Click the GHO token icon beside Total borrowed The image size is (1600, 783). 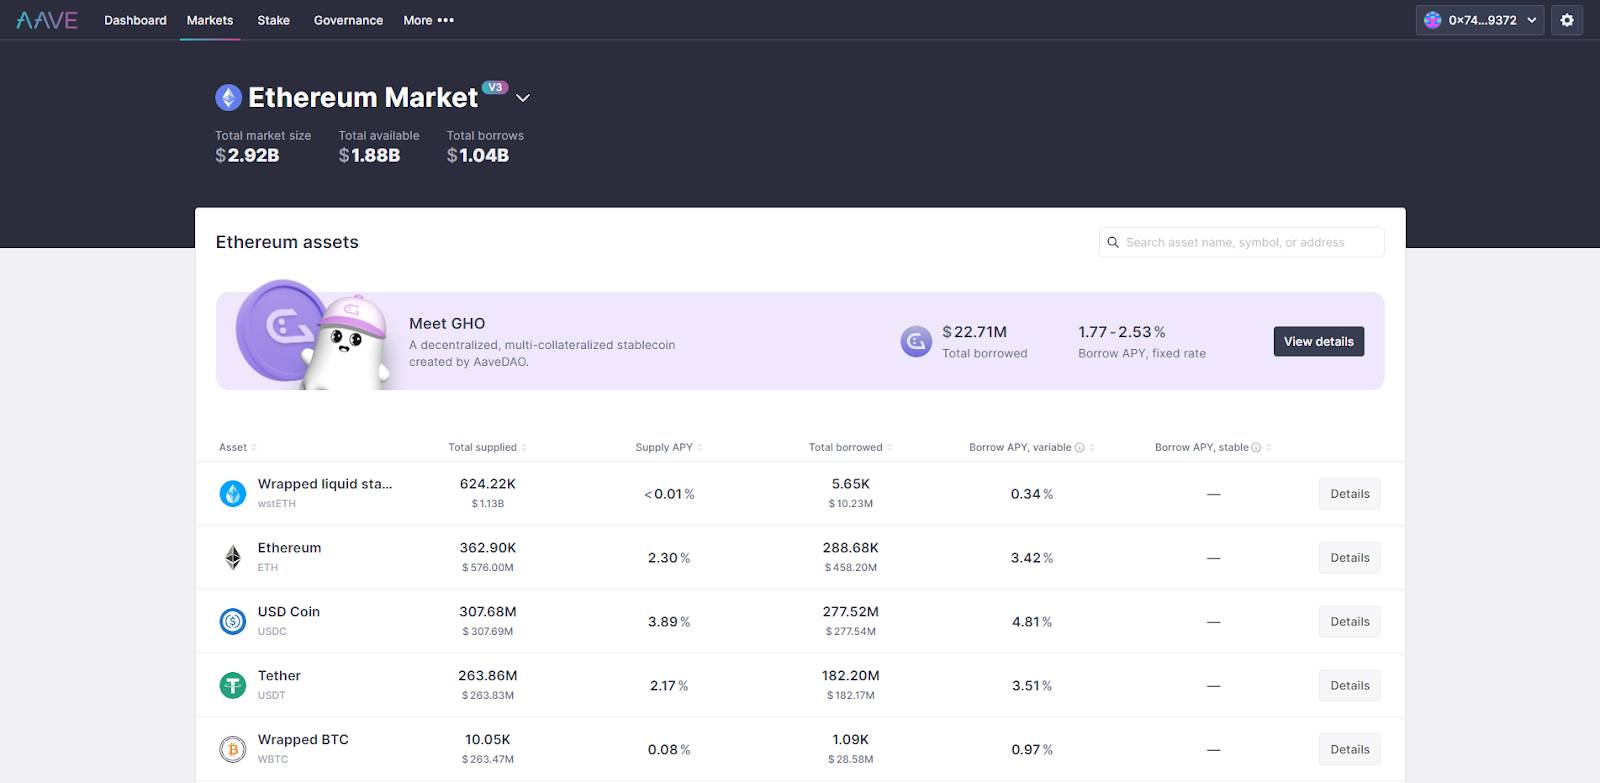916,341
